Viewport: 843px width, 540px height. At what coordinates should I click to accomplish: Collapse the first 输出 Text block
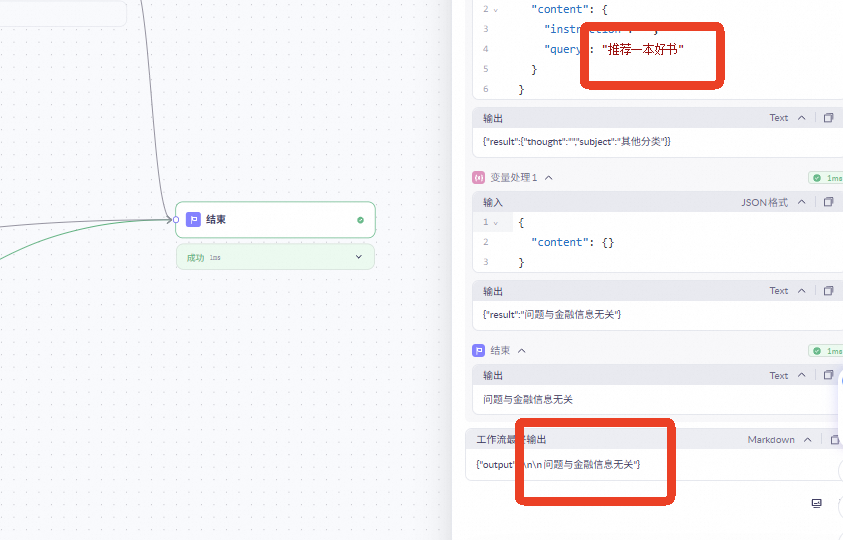tap(802, 118)
